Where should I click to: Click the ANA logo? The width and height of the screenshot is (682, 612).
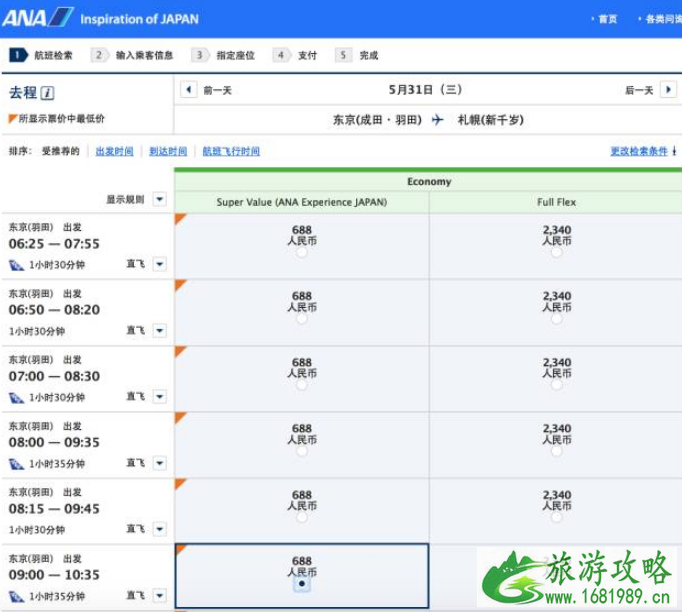38,18
